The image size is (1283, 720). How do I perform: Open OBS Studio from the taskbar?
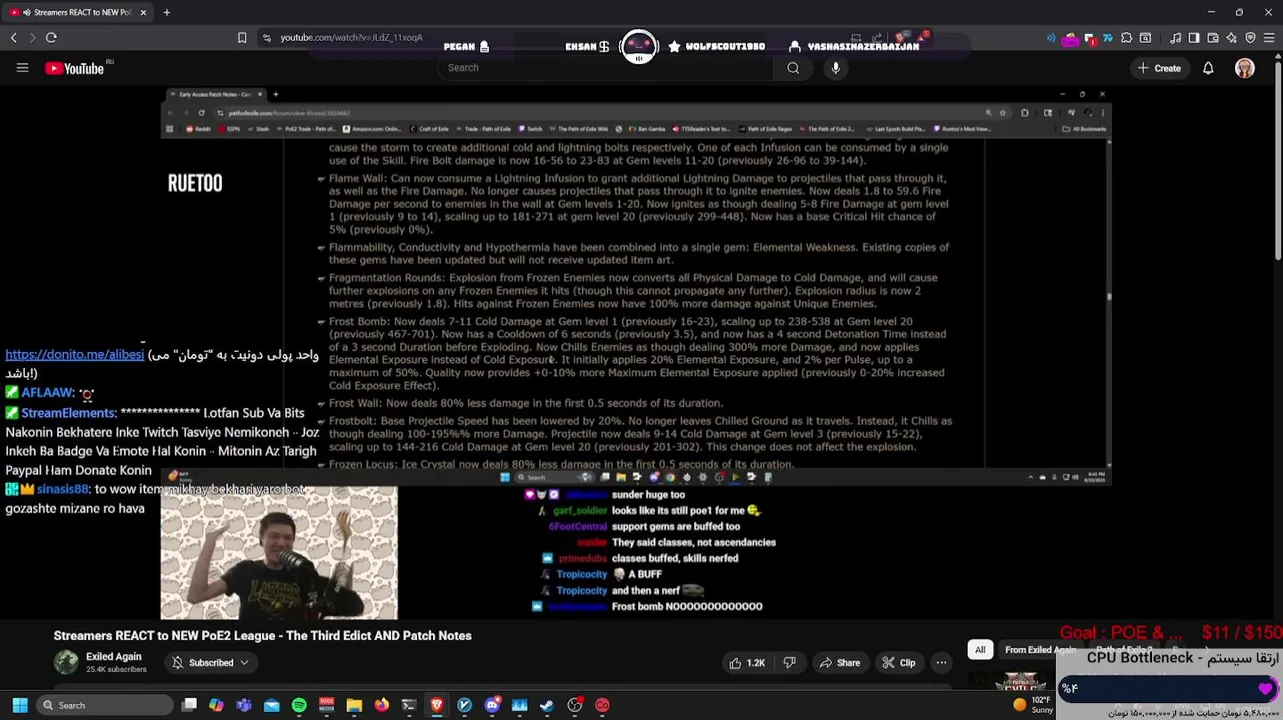[574, 706]
